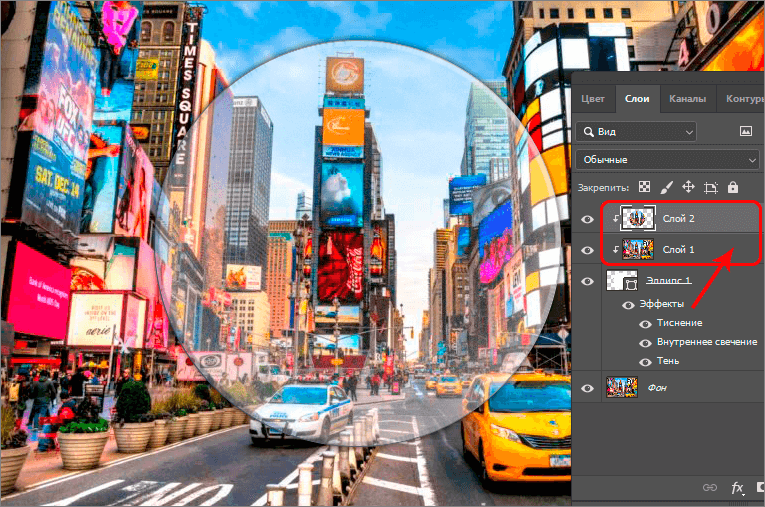Toggle lock position move icon

tap(688, 187)
